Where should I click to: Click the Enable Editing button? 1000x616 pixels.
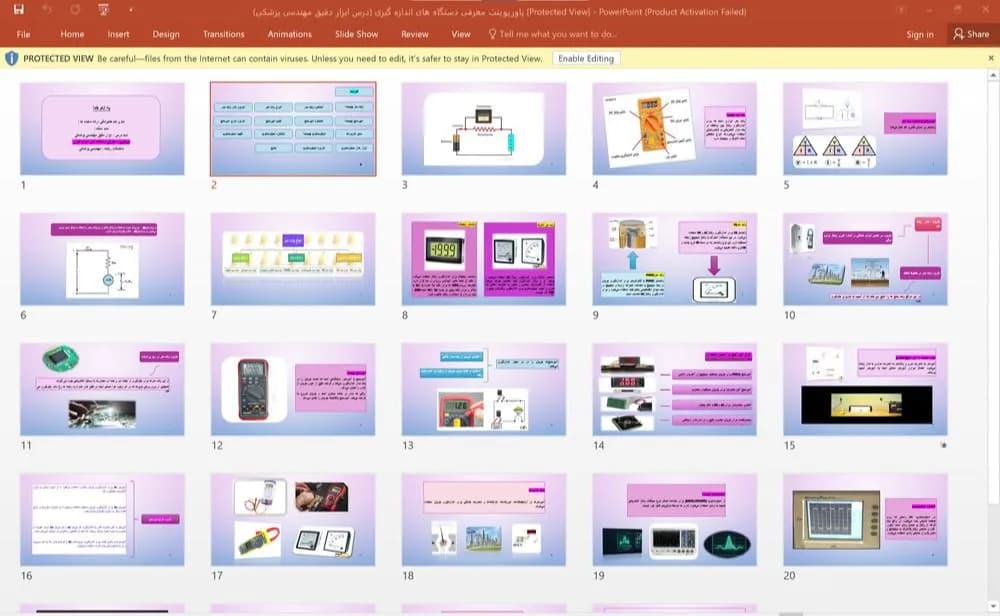(x=586, y=59)
